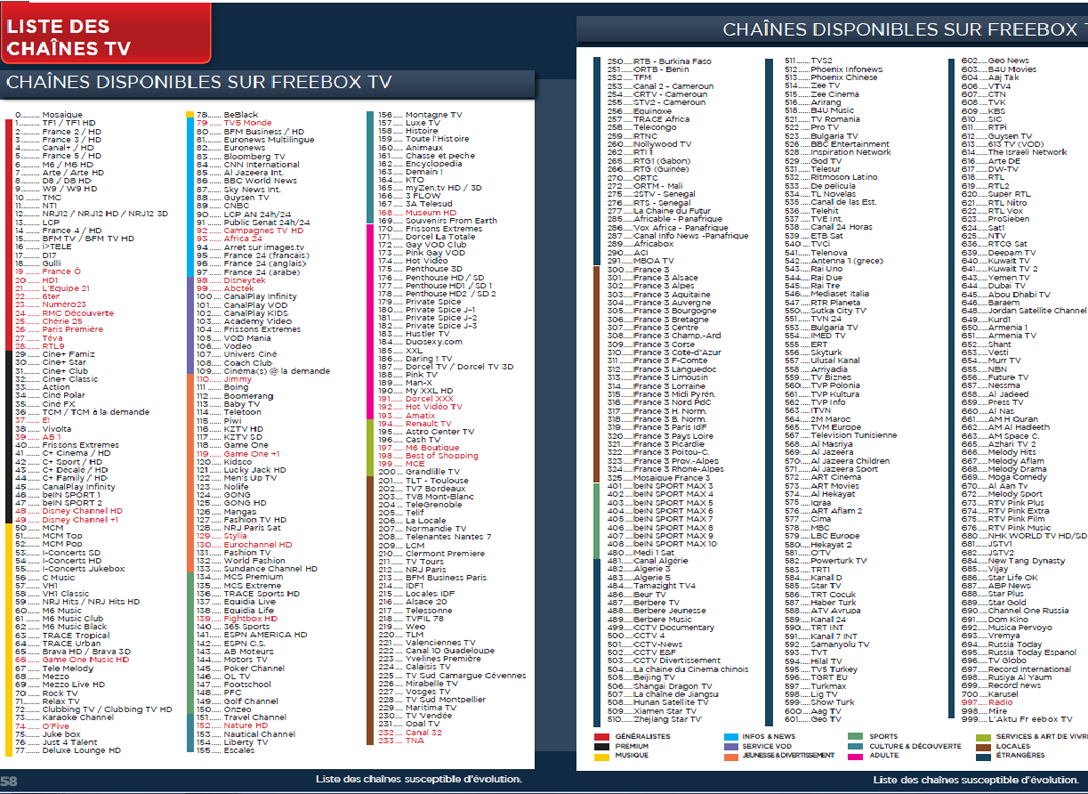Screen dimensions: 1088x794
Task: Click channel 156 'Montagne TV'
Action: (x=420, y=115)
